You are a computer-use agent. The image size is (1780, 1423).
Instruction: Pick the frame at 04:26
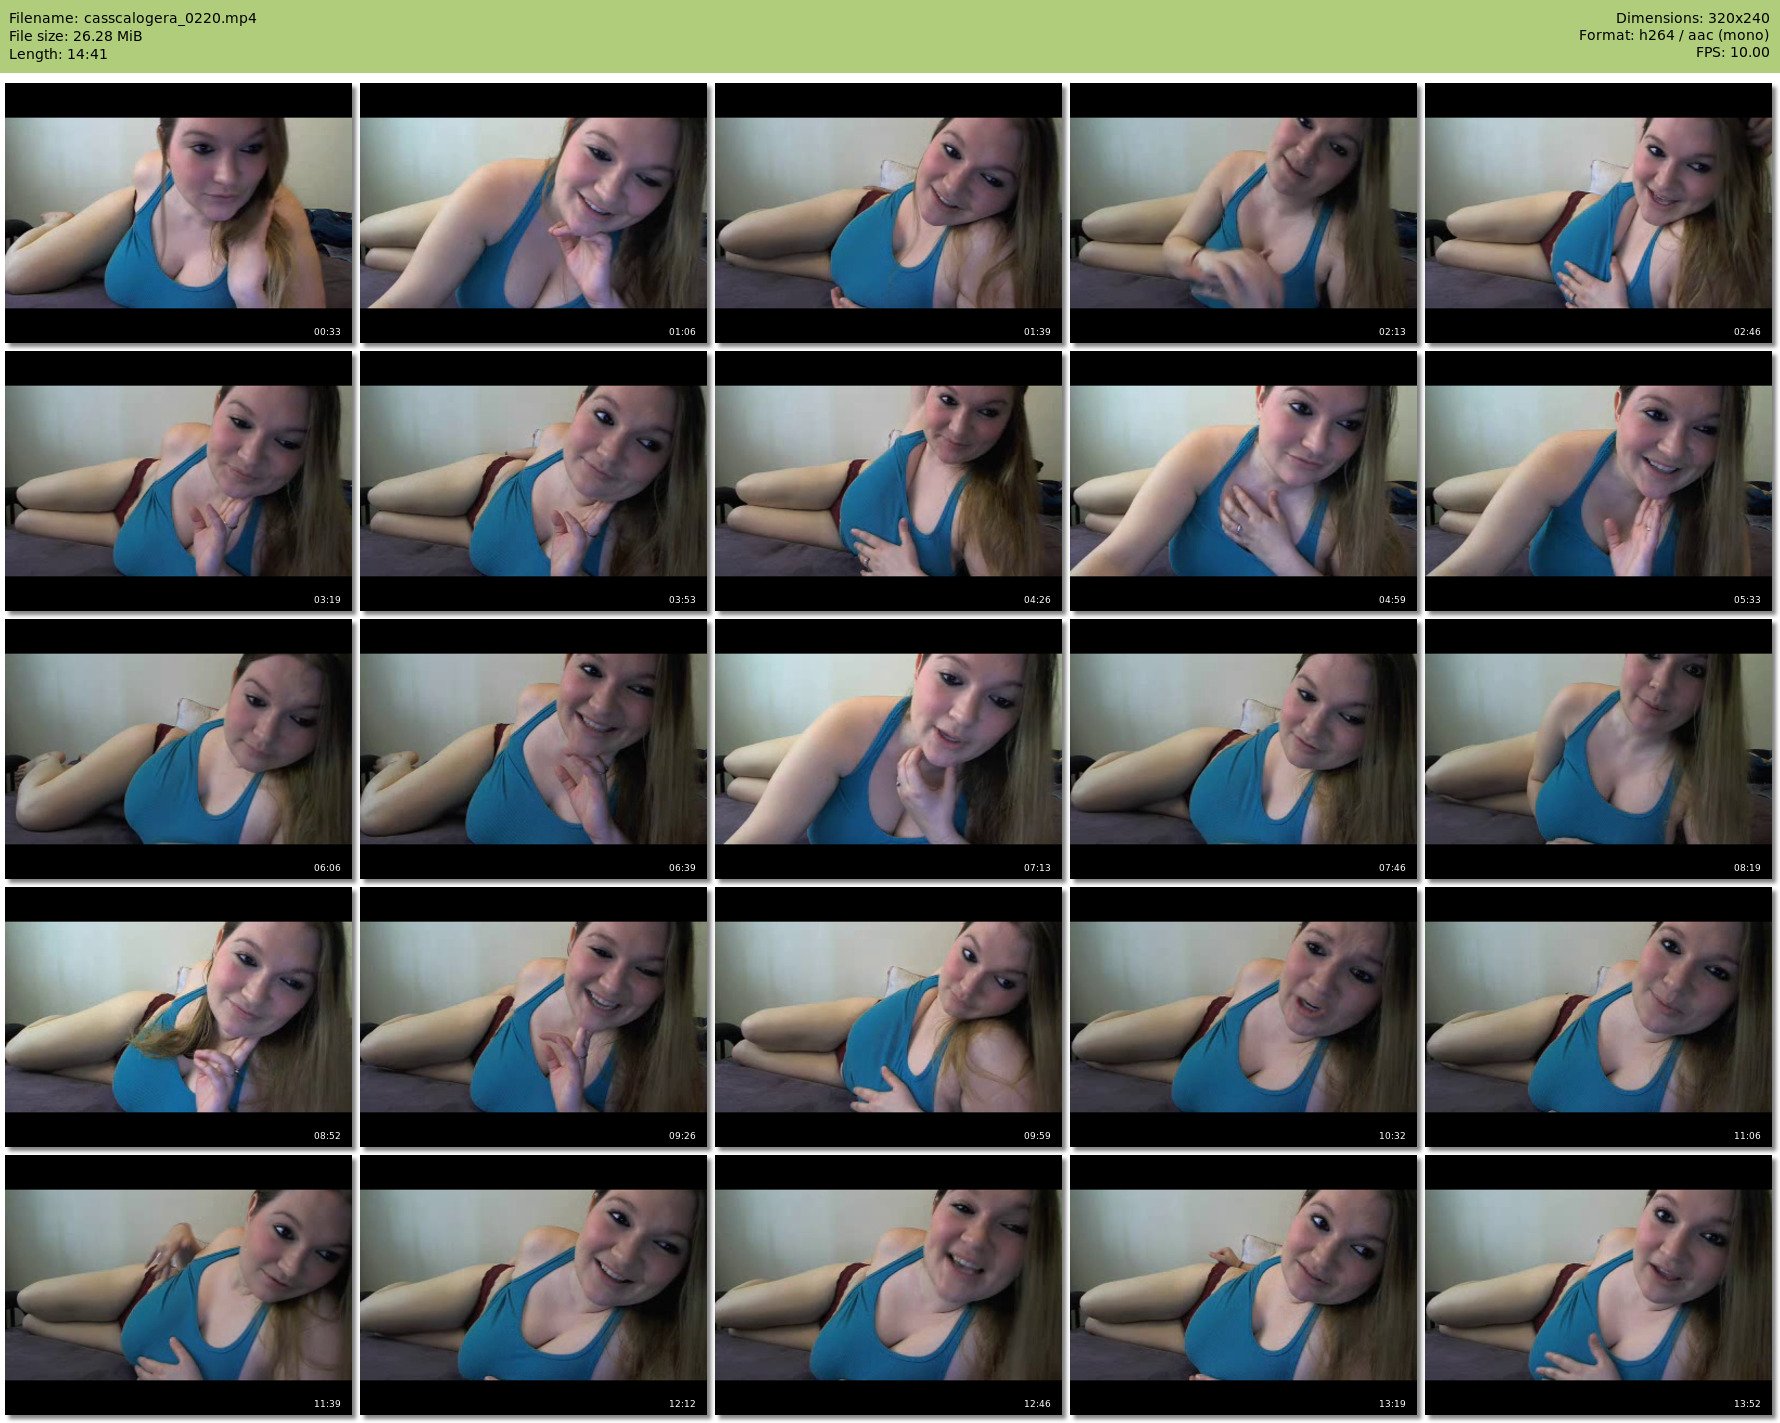tap(889, 481)
